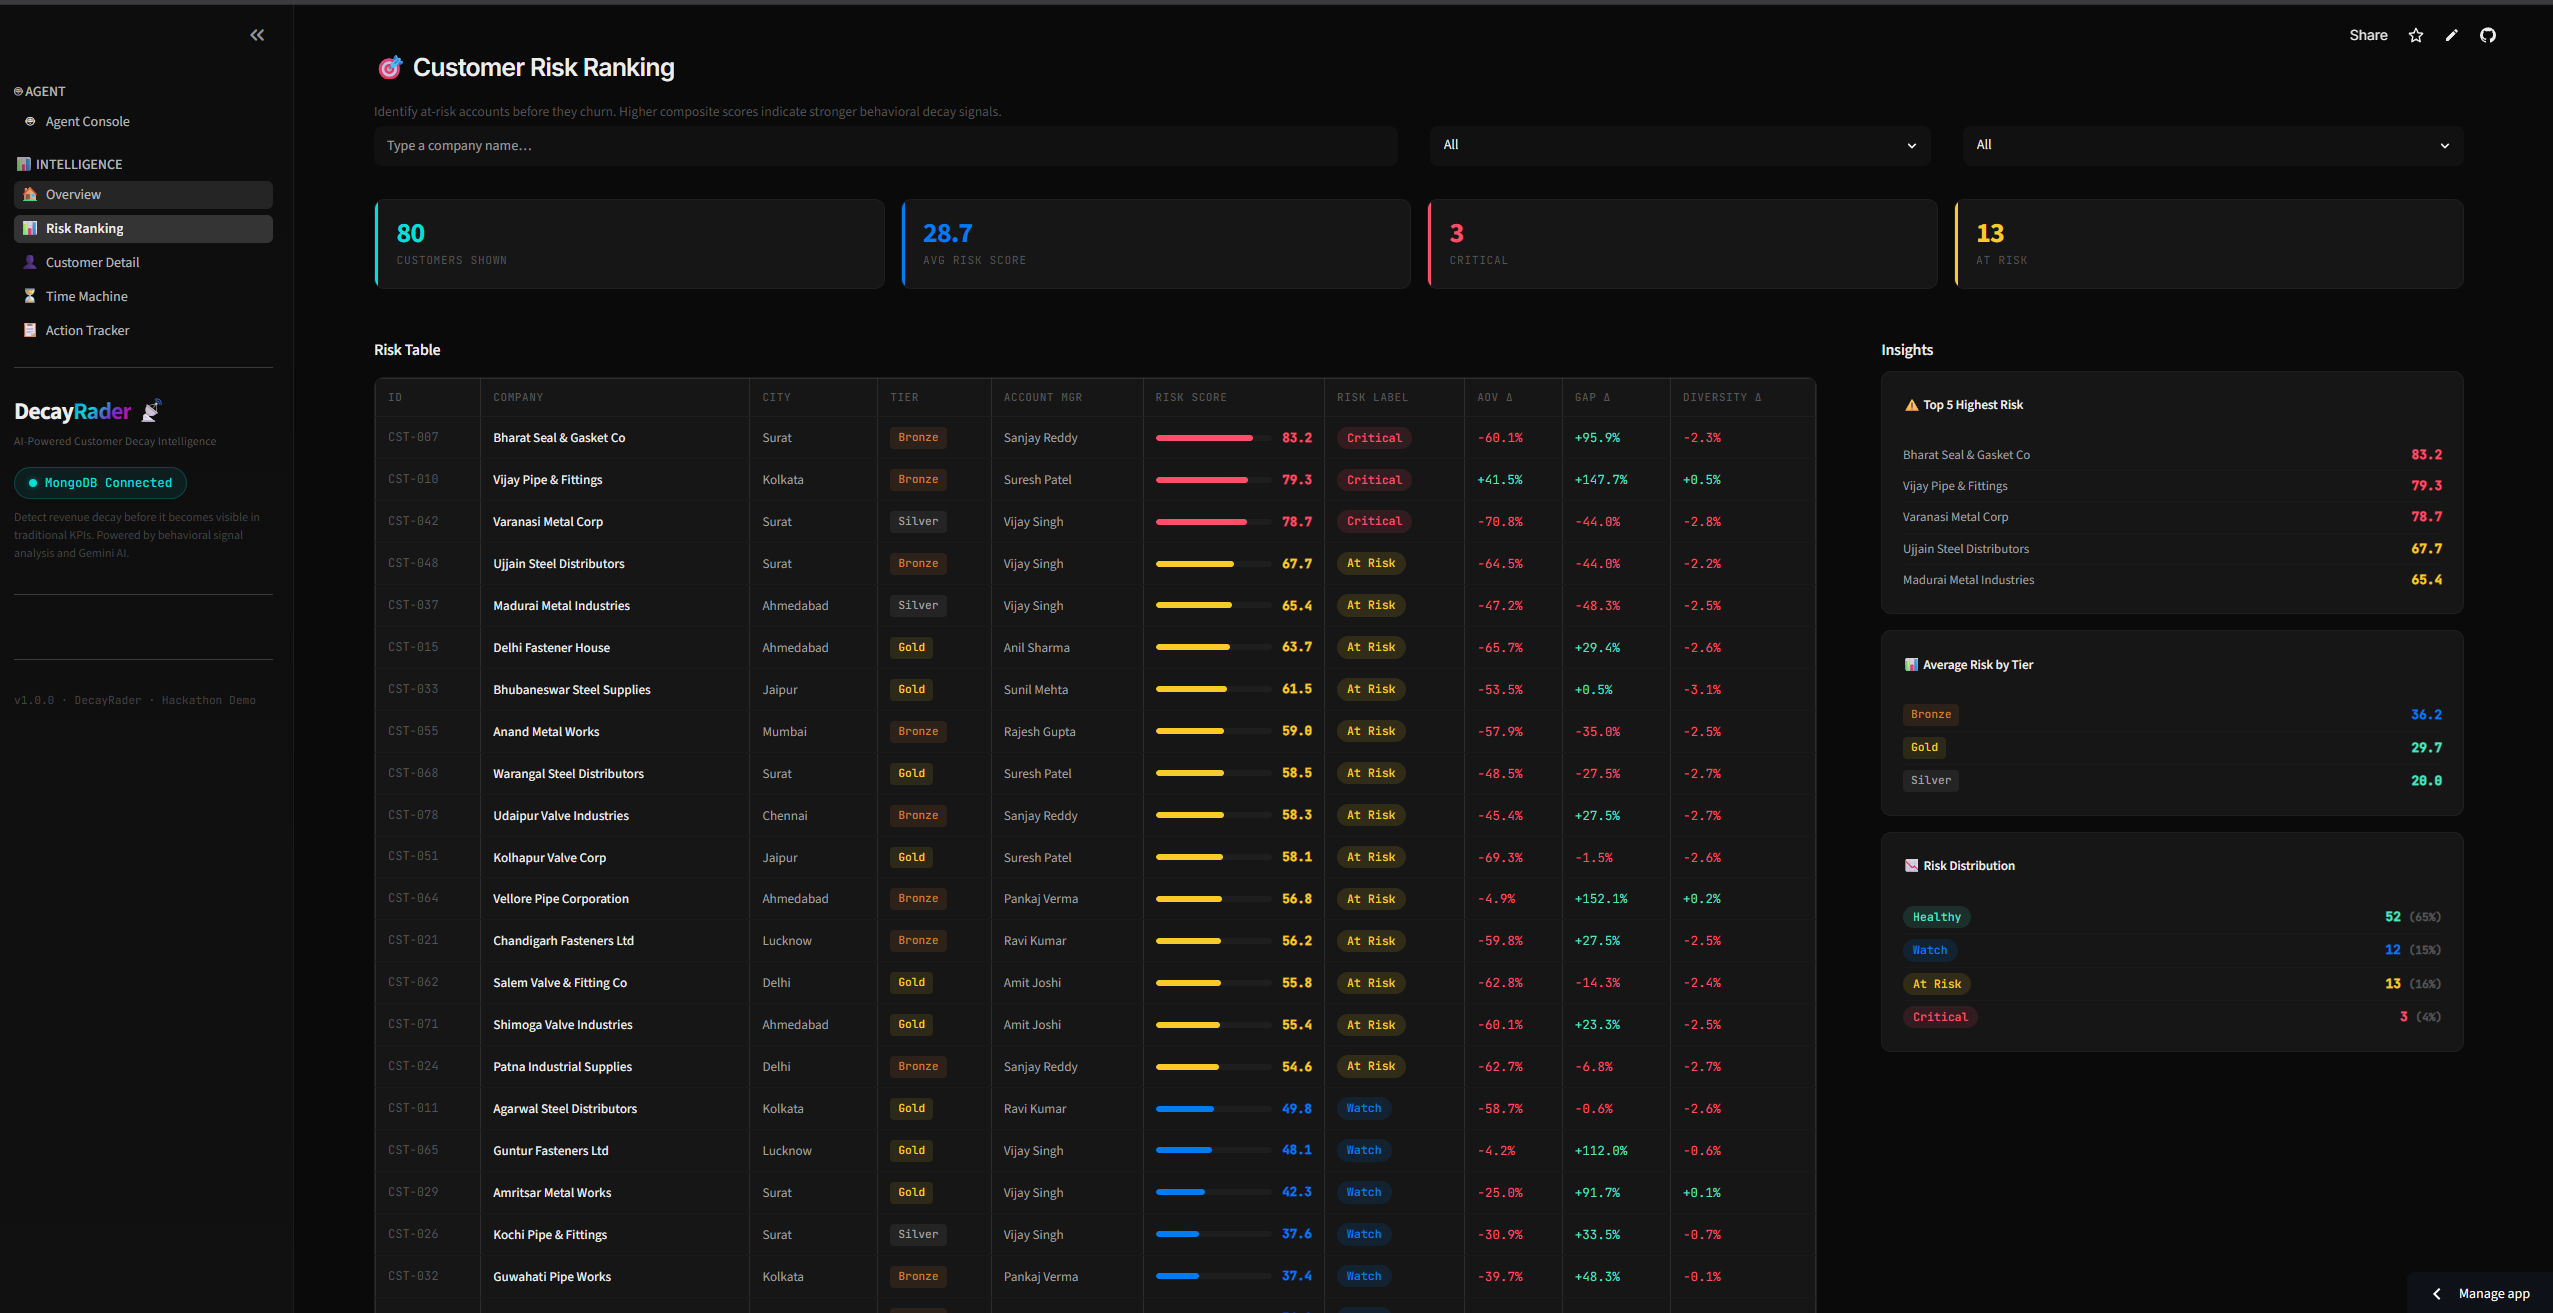Open the second All filter dropdown

pyautogui.click(x=2212, y=145)
